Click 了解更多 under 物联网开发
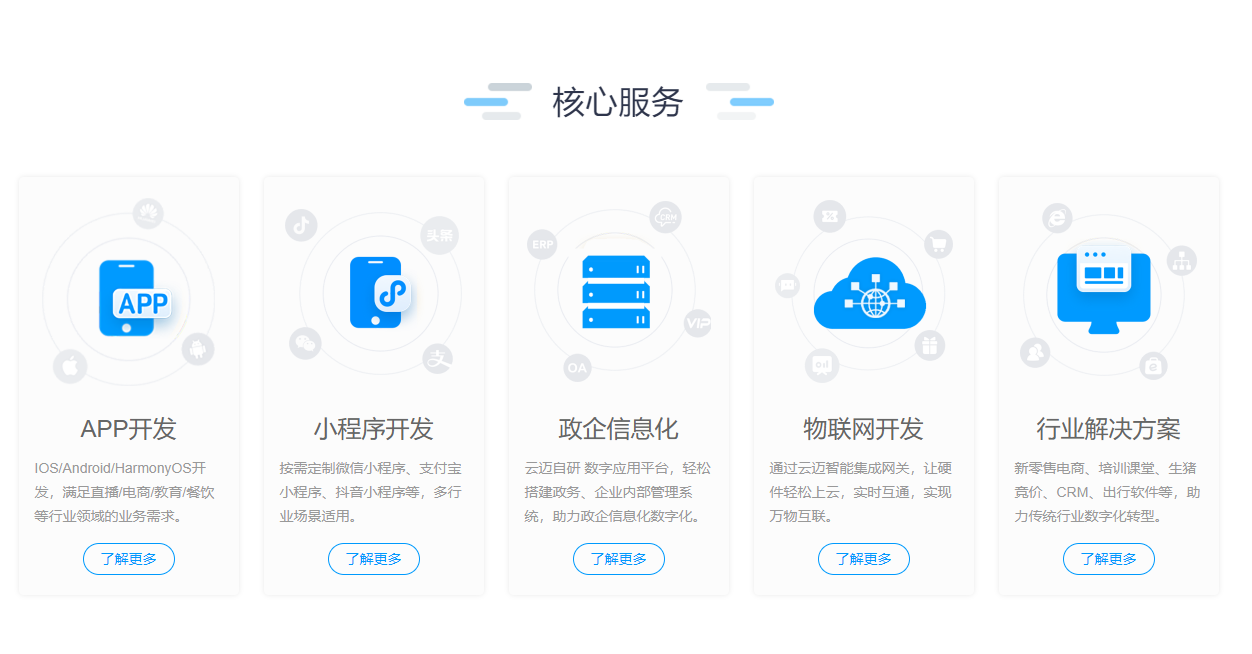 click(x=864, y=559)
